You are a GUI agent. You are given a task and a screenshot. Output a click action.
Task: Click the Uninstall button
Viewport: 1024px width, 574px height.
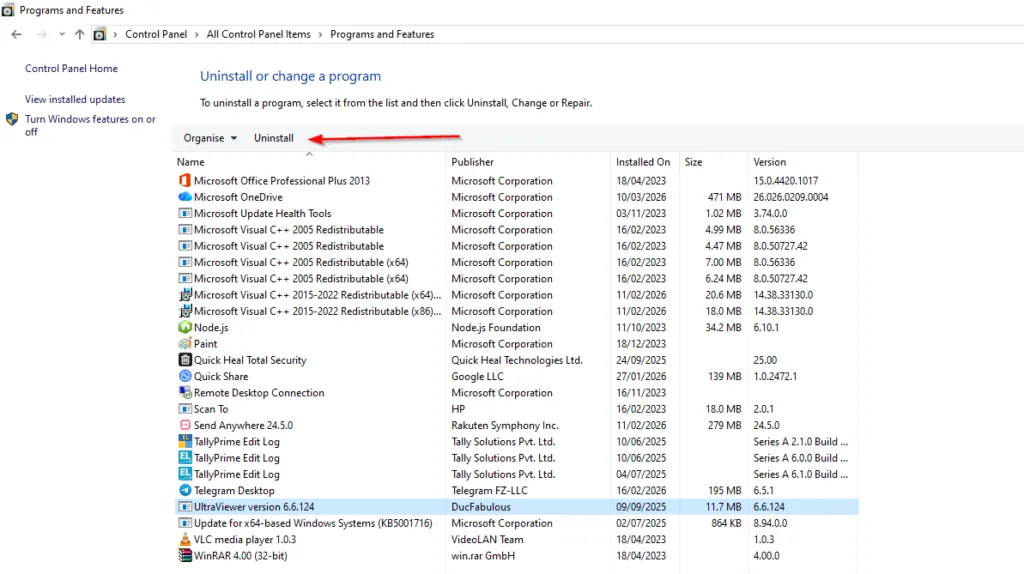[273, 138]
